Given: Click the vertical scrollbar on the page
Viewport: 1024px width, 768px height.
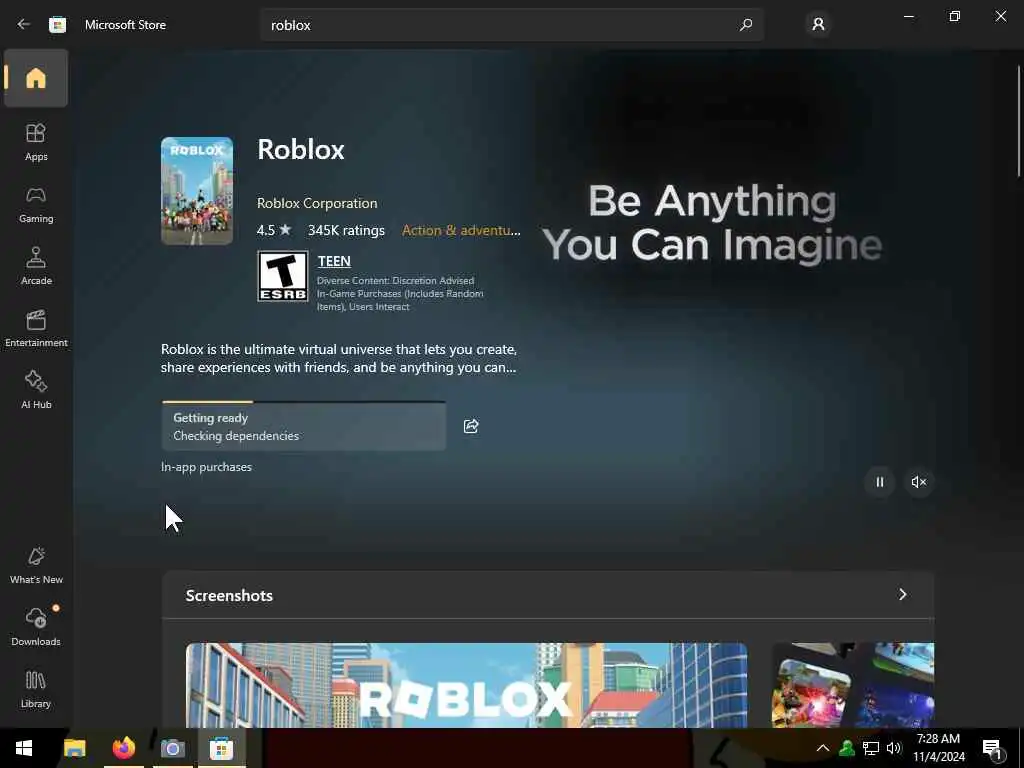Looking at the screenshot, I should tap(1018, 121).
